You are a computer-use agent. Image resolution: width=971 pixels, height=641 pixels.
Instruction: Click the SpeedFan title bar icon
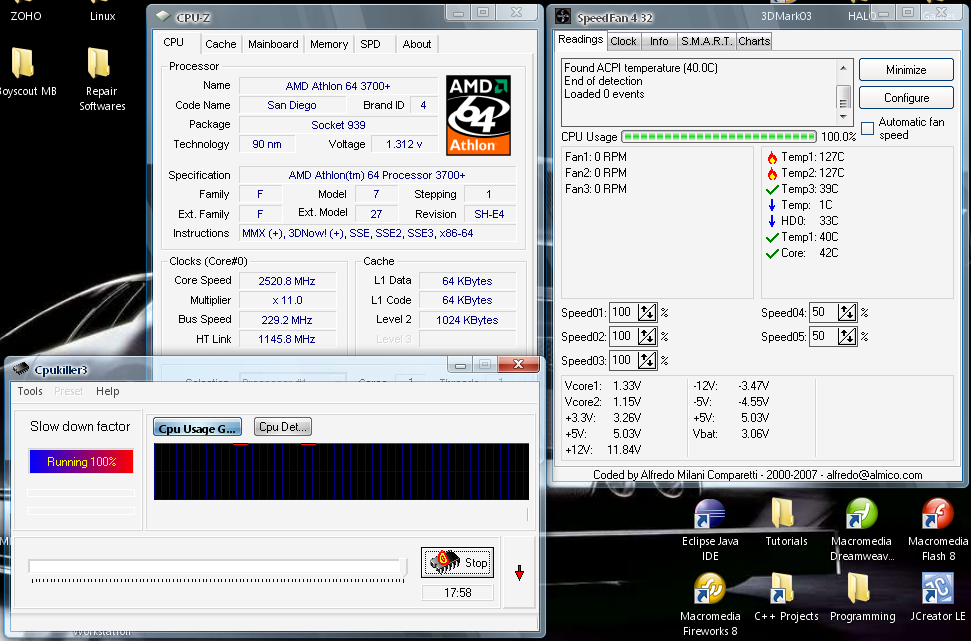[x=563, y=17]
